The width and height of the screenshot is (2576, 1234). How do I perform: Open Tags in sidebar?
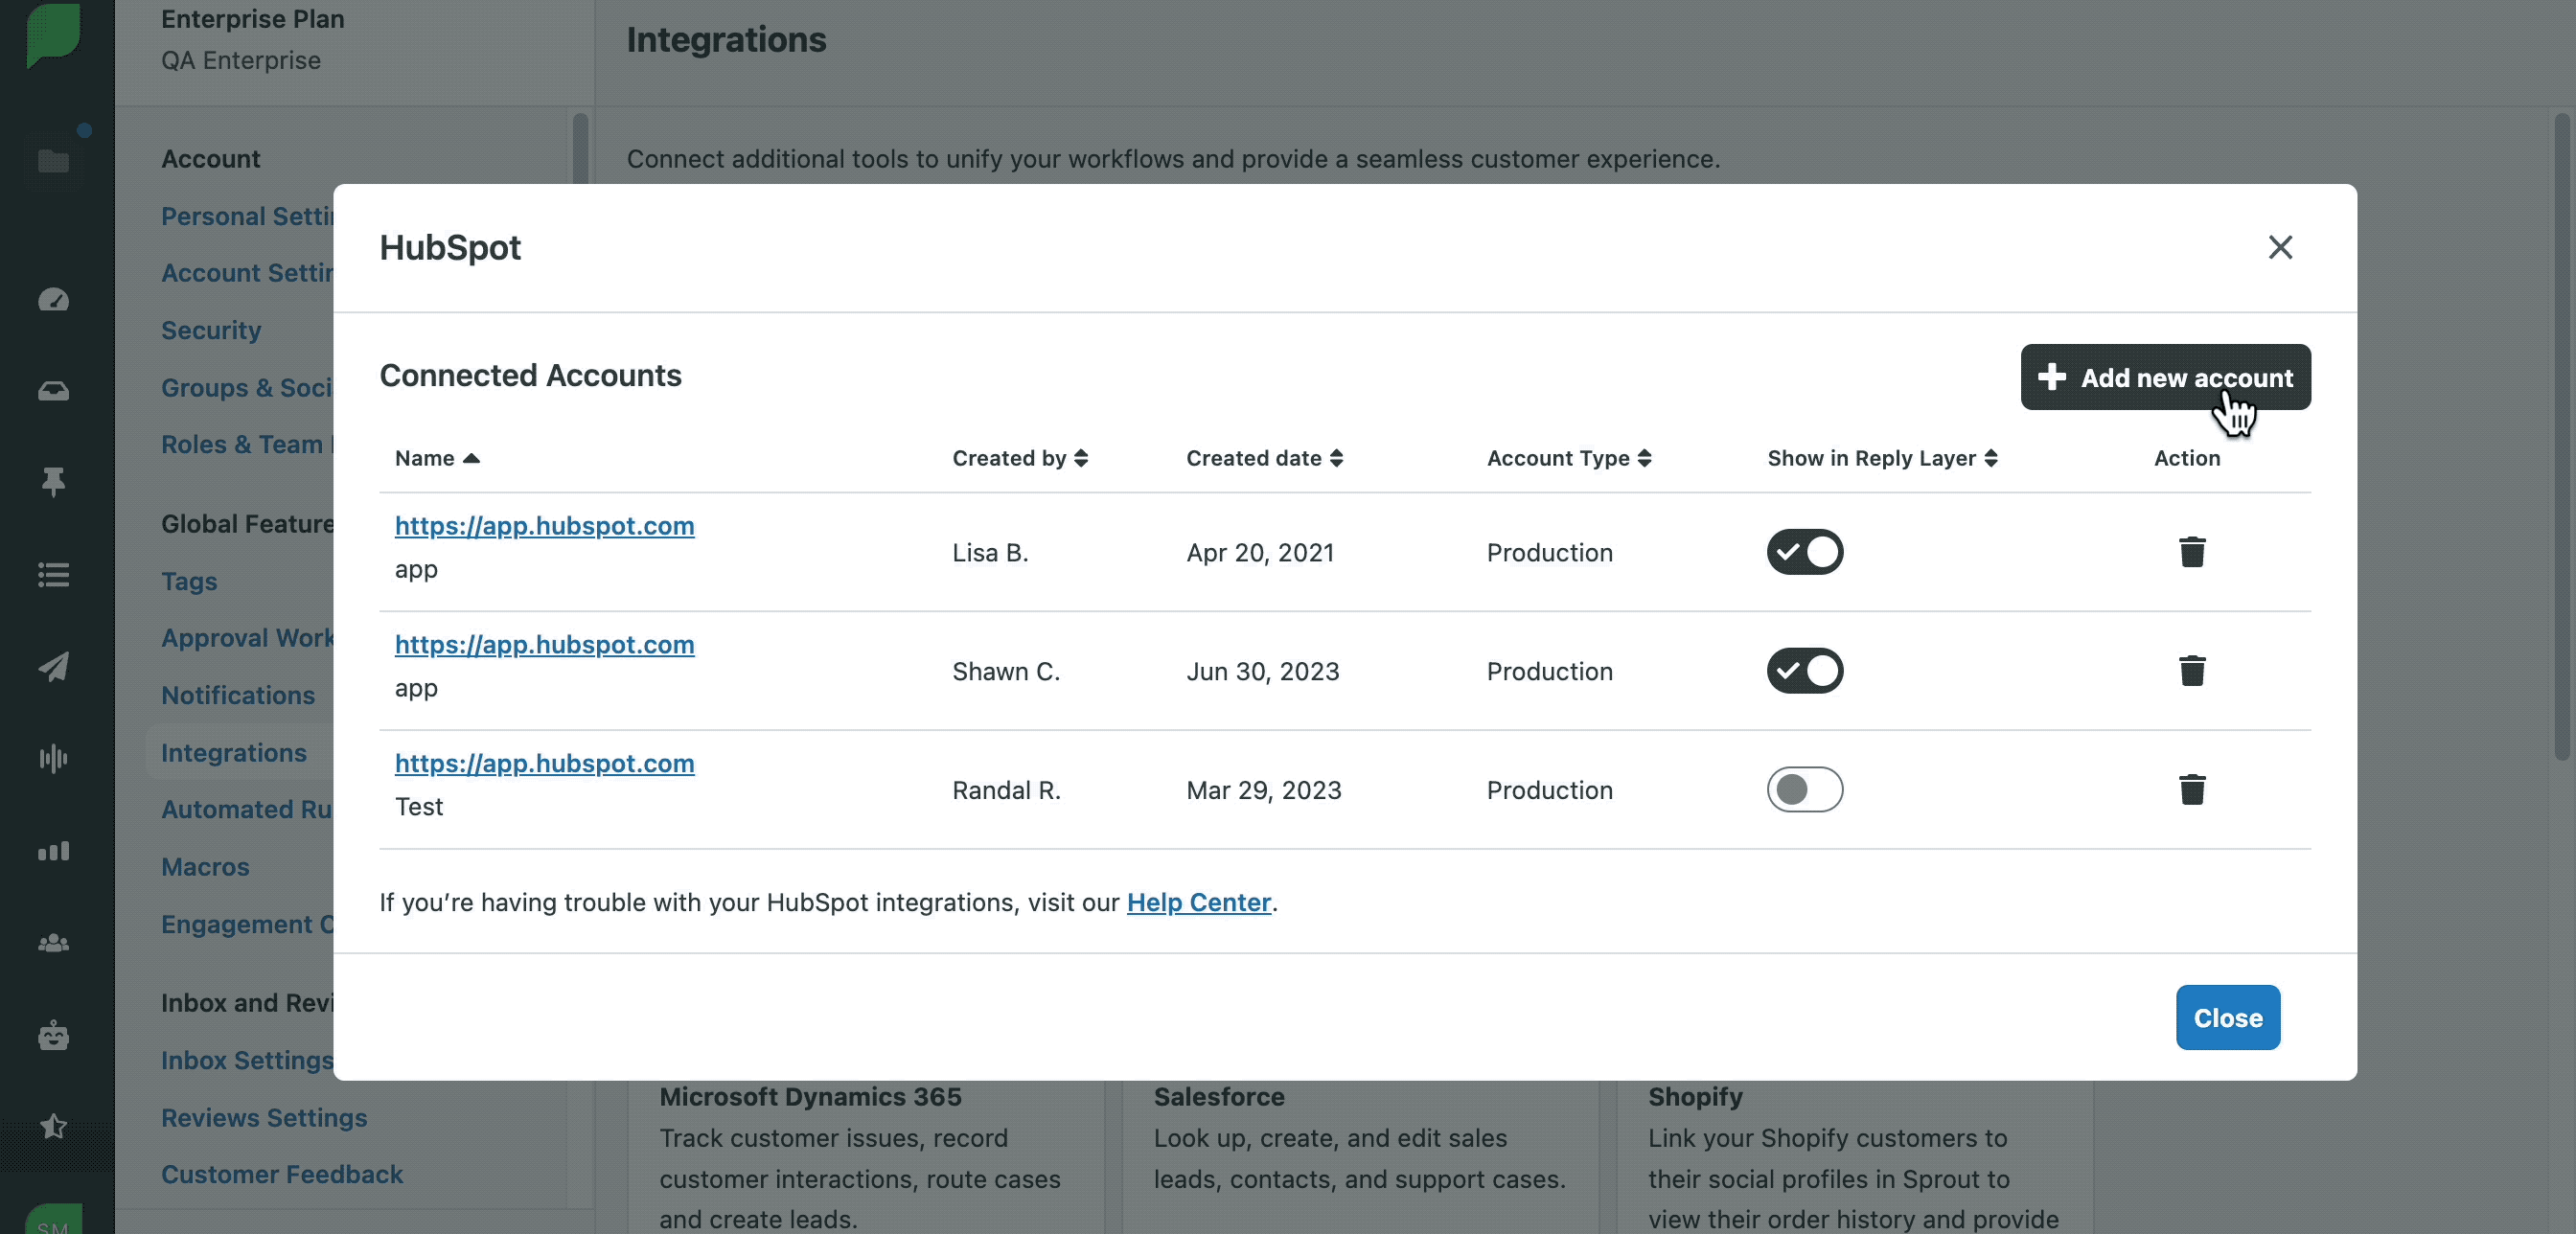point(189,581)
